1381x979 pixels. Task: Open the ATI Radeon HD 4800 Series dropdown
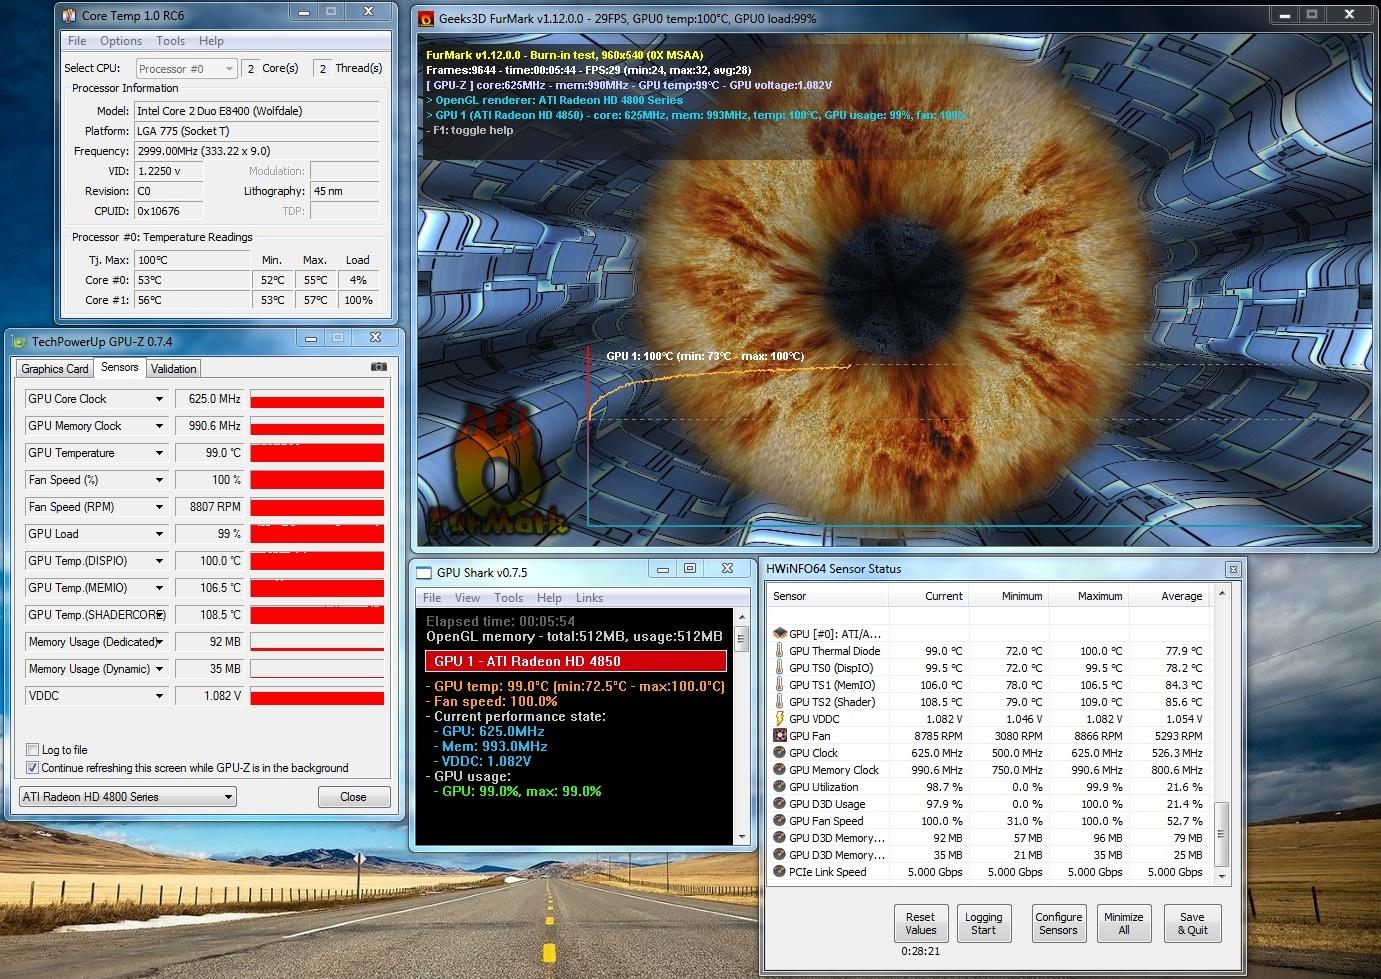(x=128, y=796)
